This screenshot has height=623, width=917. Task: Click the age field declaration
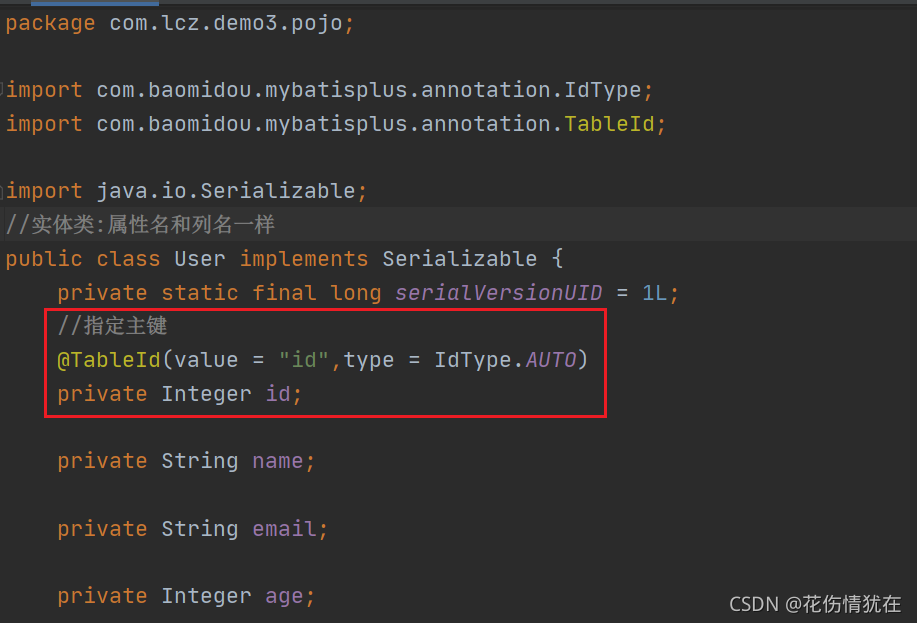[185, 596]
